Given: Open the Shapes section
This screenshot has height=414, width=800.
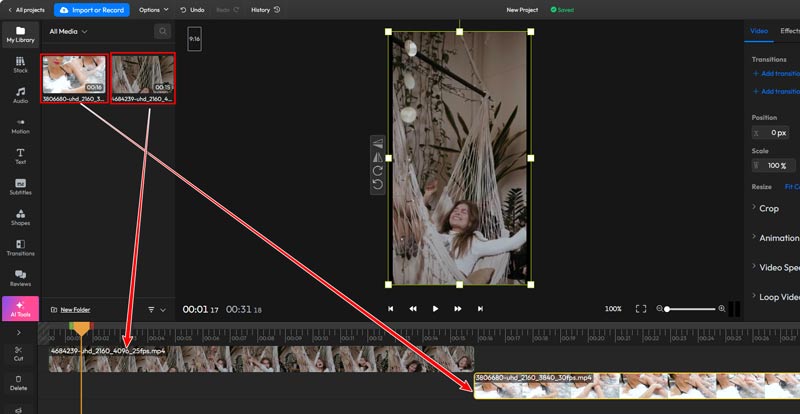Looking at the screenshot, I should click(20, 217).
